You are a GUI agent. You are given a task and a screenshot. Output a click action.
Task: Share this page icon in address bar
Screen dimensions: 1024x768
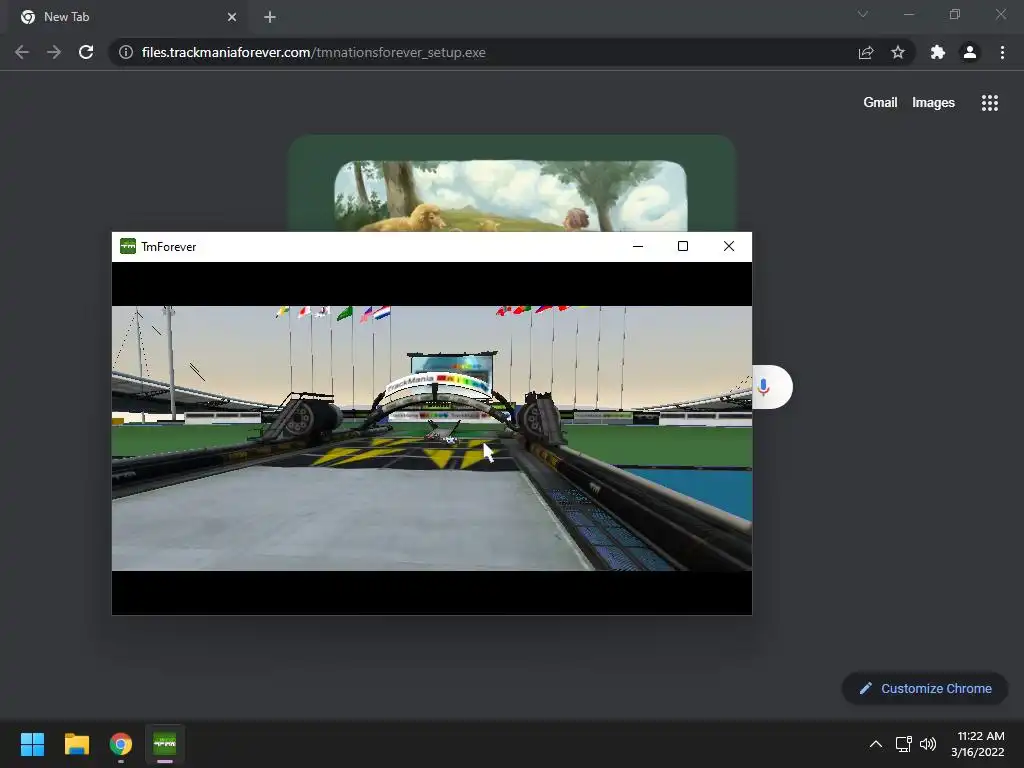pyautogui.click(x=866, y=52)
